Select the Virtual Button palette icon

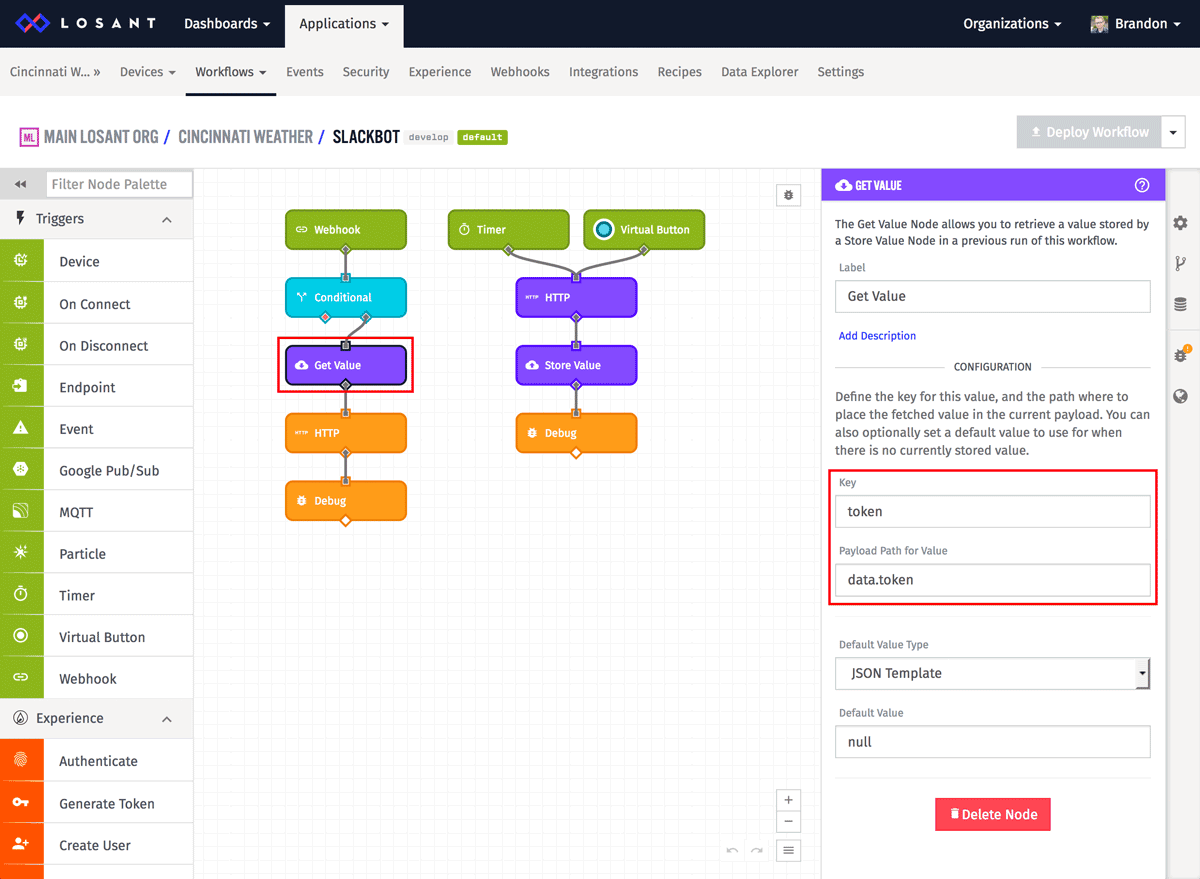coord(21,636)
